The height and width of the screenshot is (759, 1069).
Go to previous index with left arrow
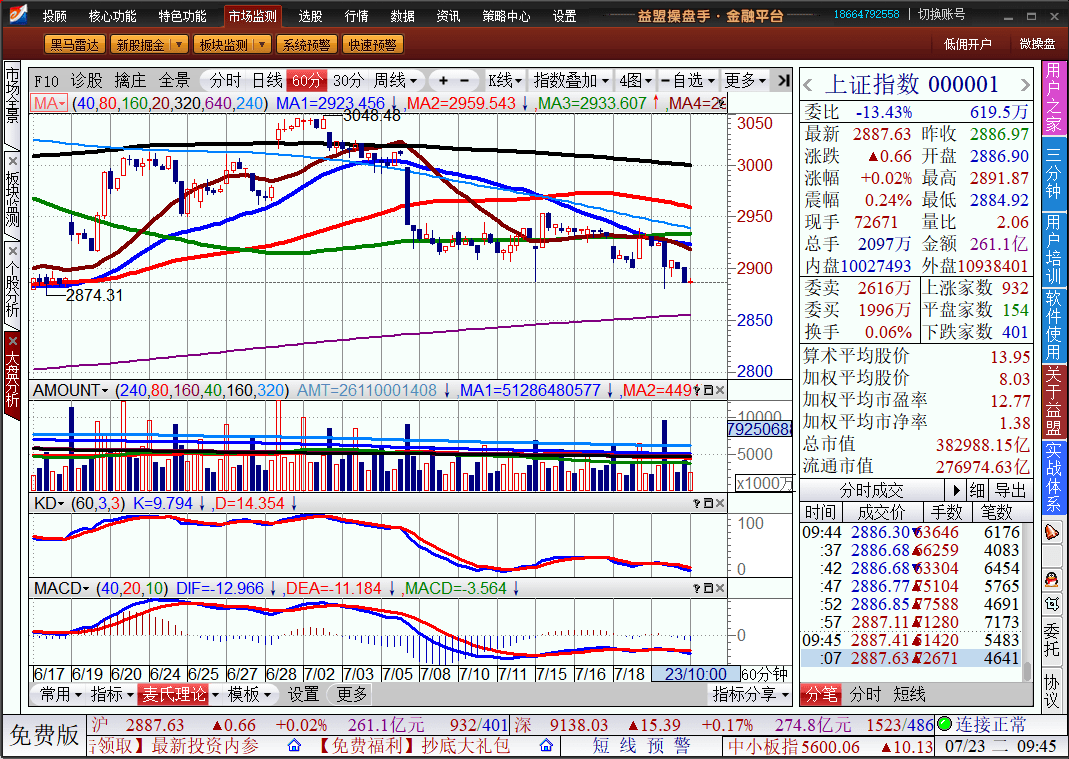click(809, 85)
